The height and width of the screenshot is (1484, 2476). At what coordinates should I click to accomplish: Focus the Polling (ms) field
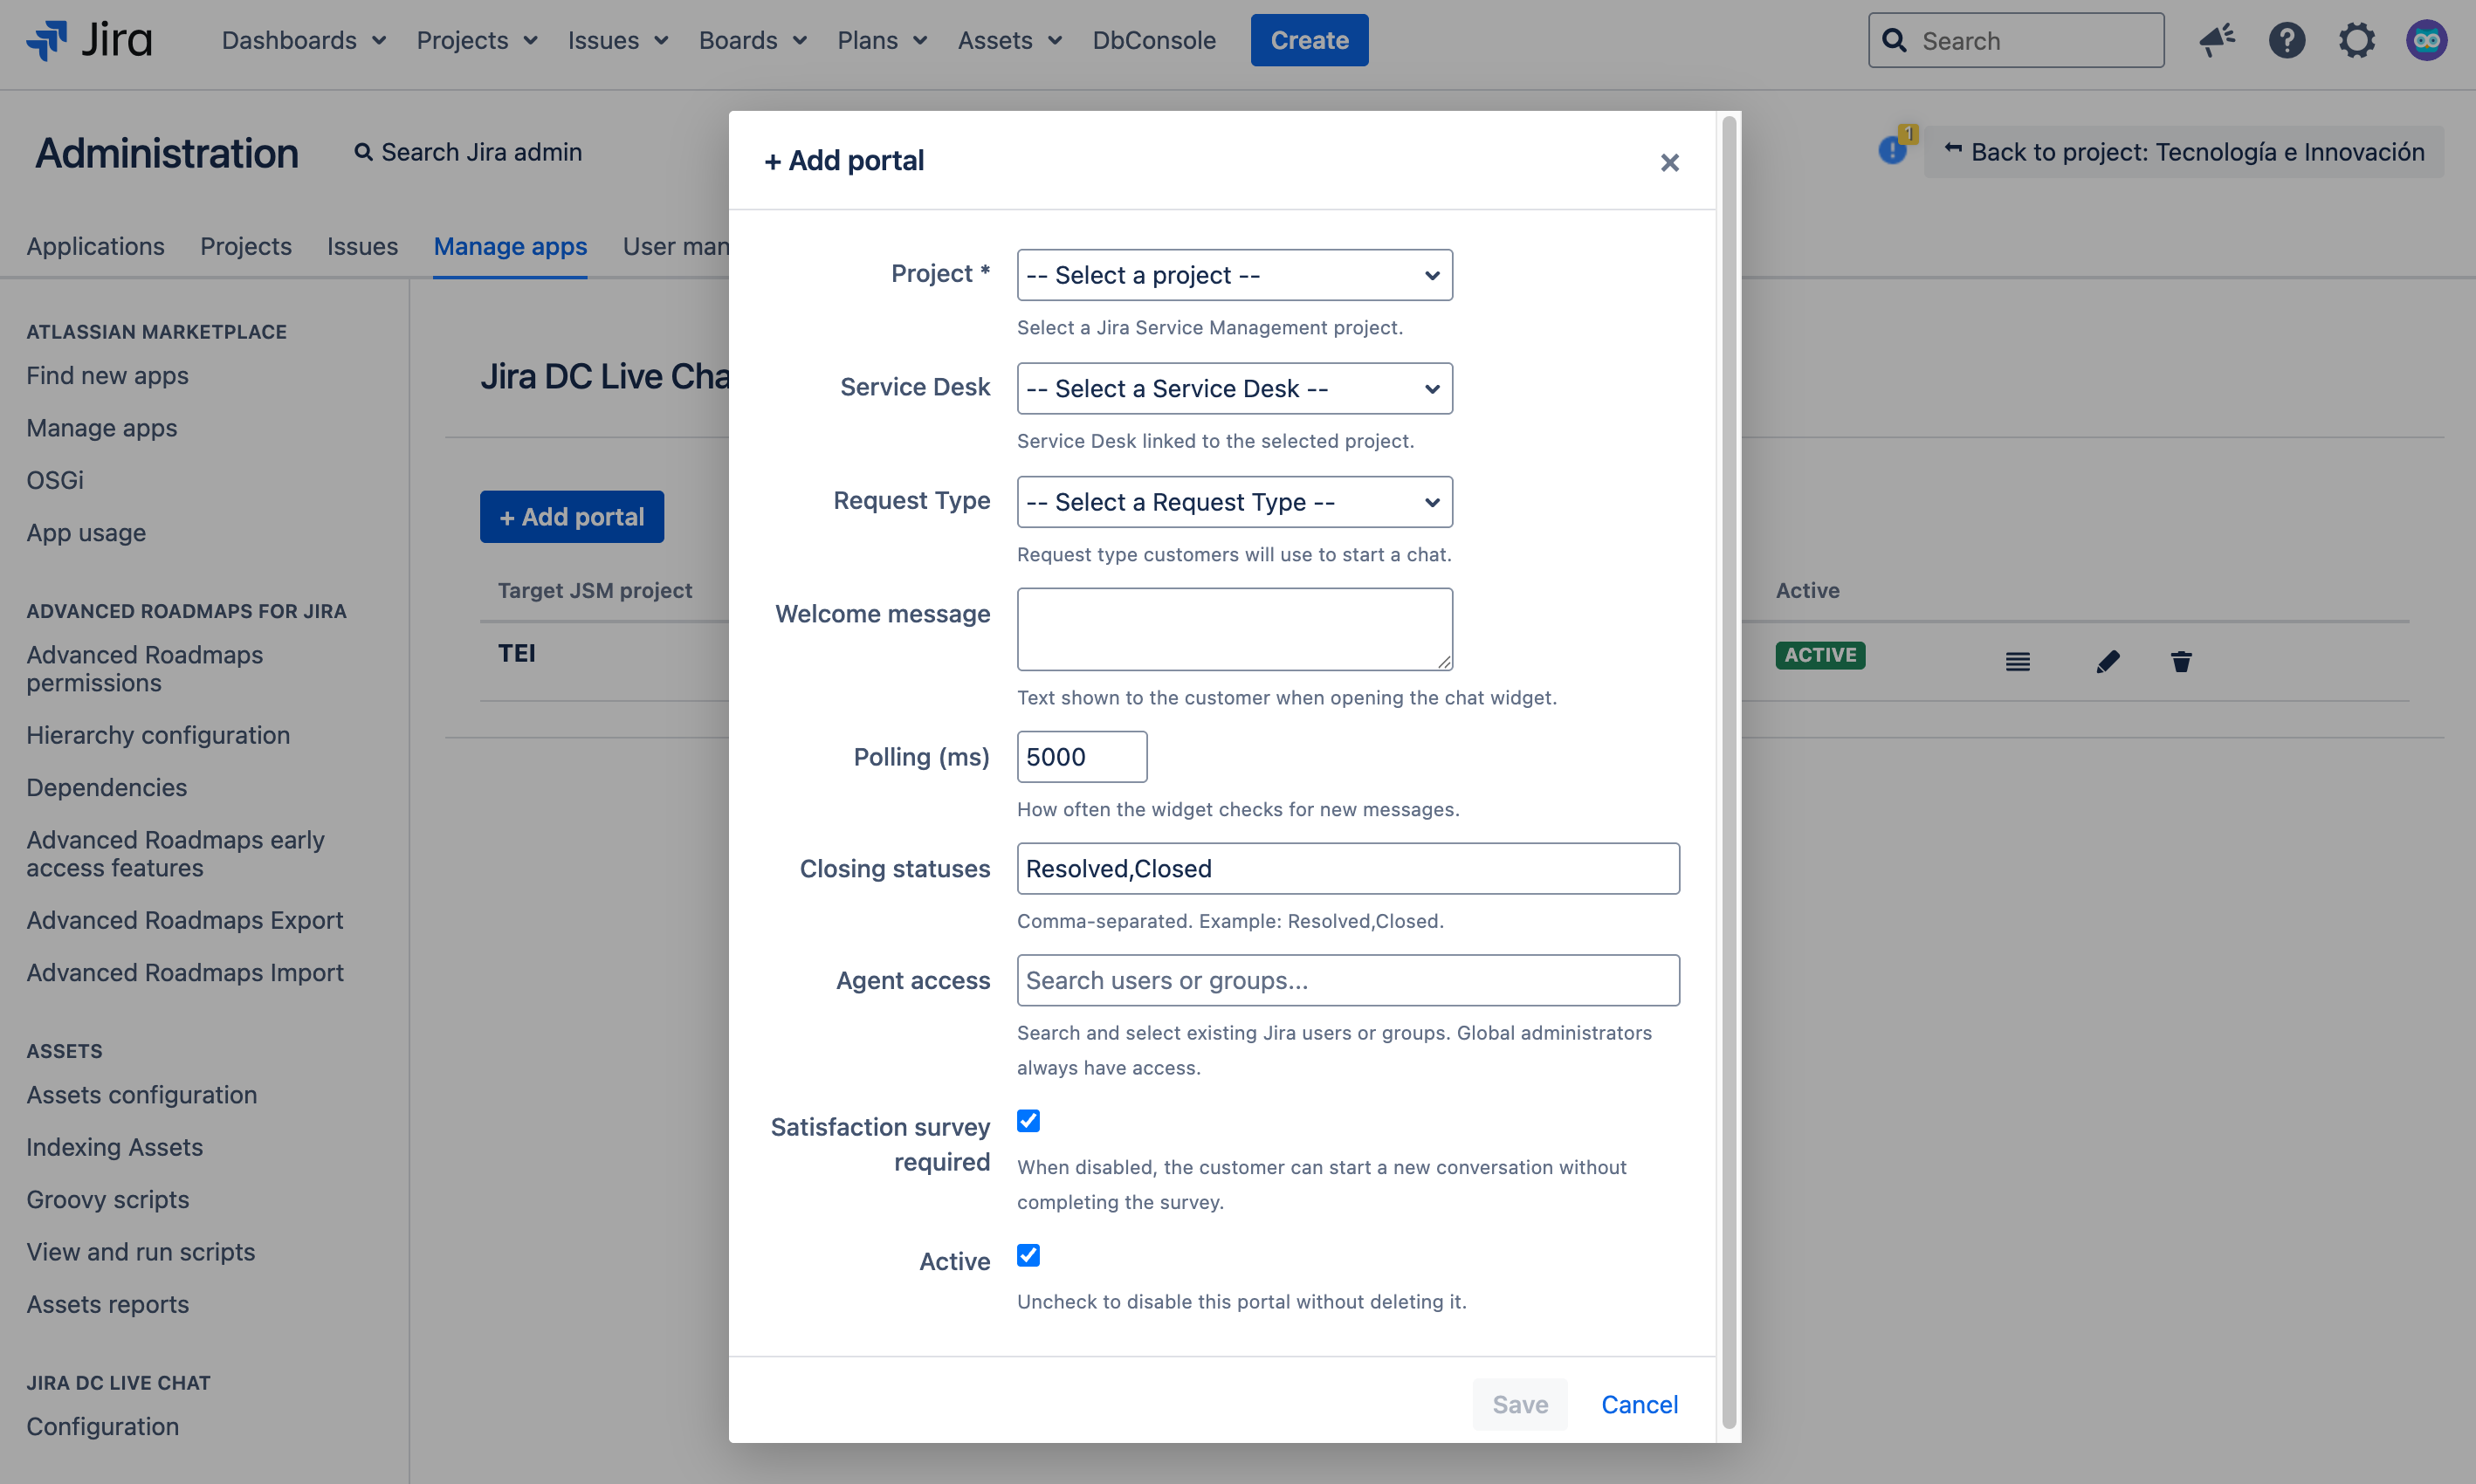click(x=1082, y=757)
